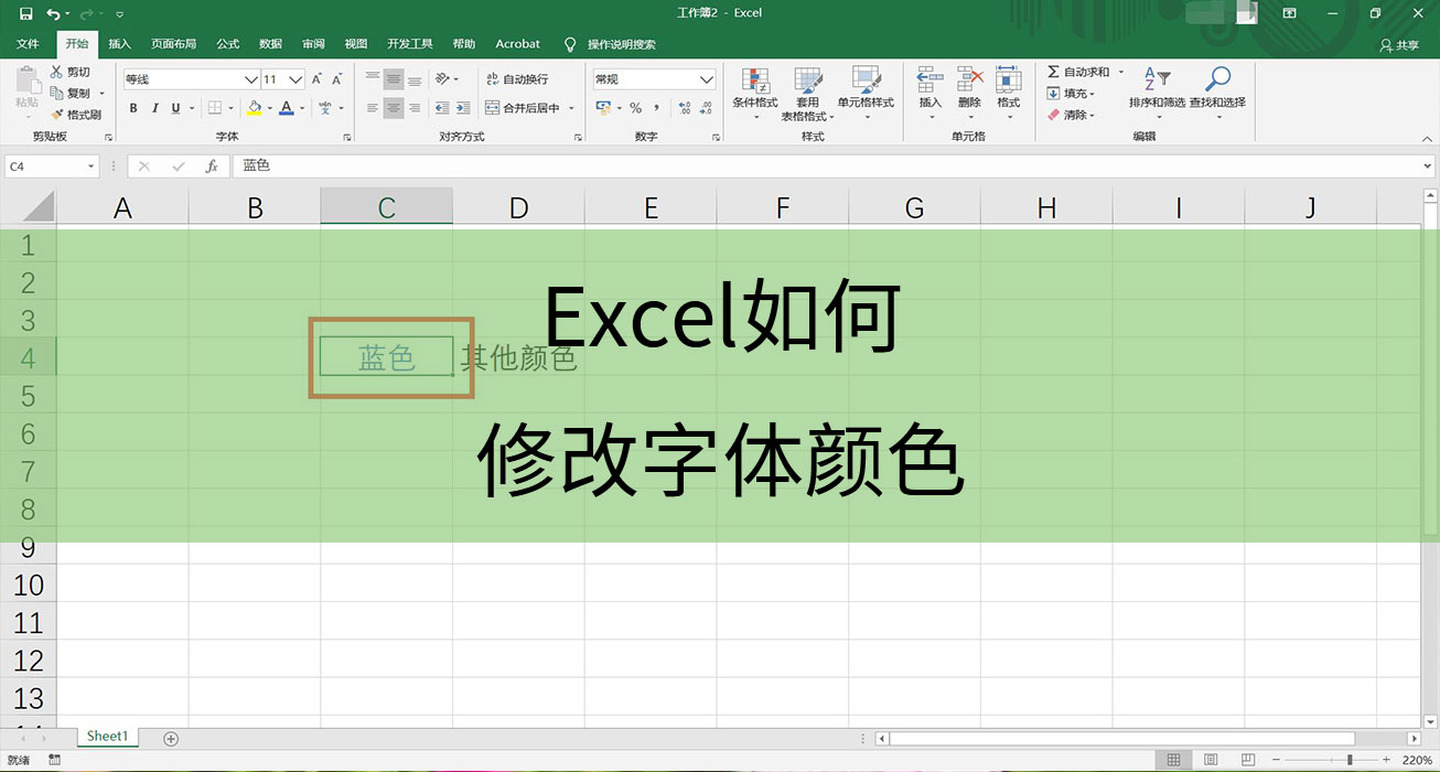Apply the fill color bucket

click(254, 108)
